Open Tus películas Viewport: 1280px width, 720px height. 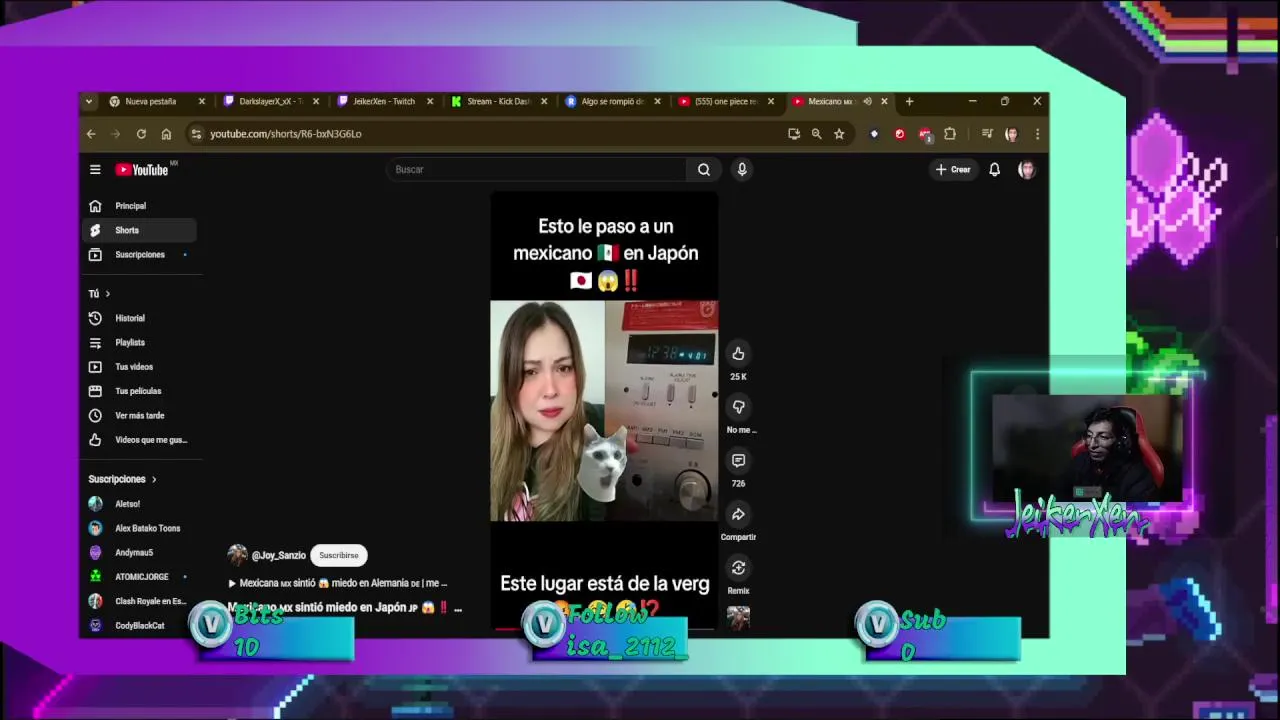coord(139,391)
